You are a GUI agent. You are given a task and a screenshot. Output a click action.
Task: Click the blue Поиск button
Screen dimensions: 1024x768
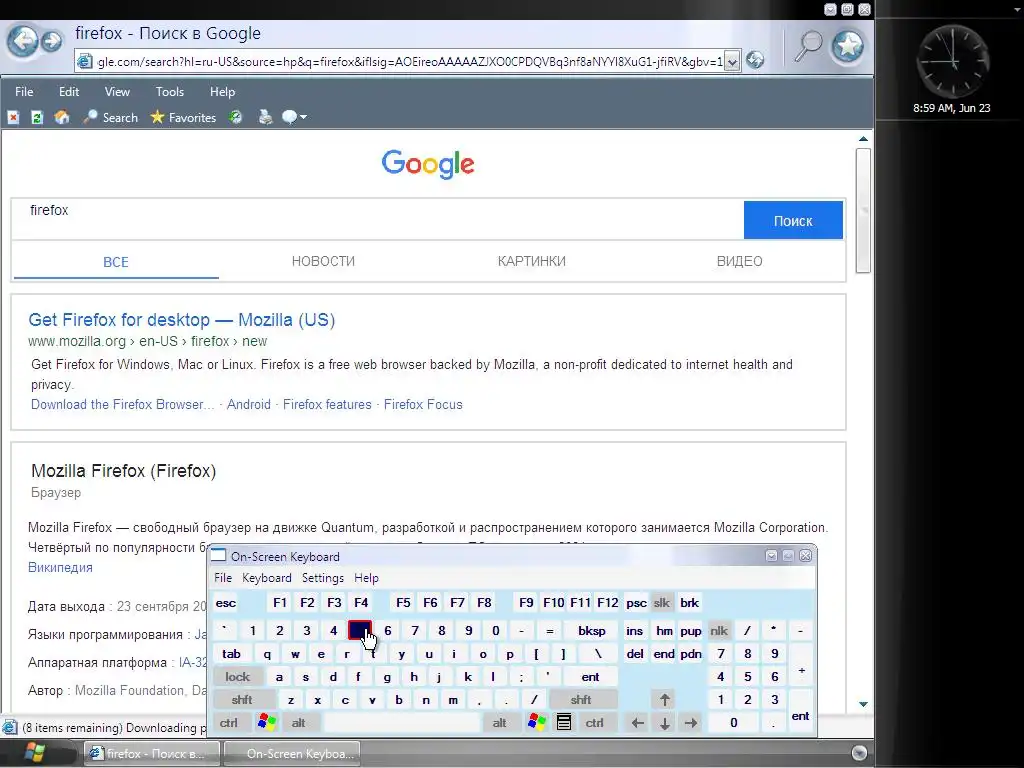(793, 220)
